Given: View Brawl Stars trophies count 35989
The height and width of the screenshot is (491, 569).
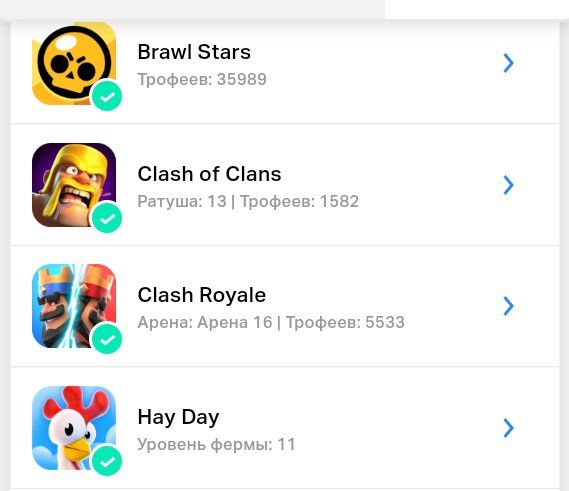Looking at the screenshot, I should (202, 79).
